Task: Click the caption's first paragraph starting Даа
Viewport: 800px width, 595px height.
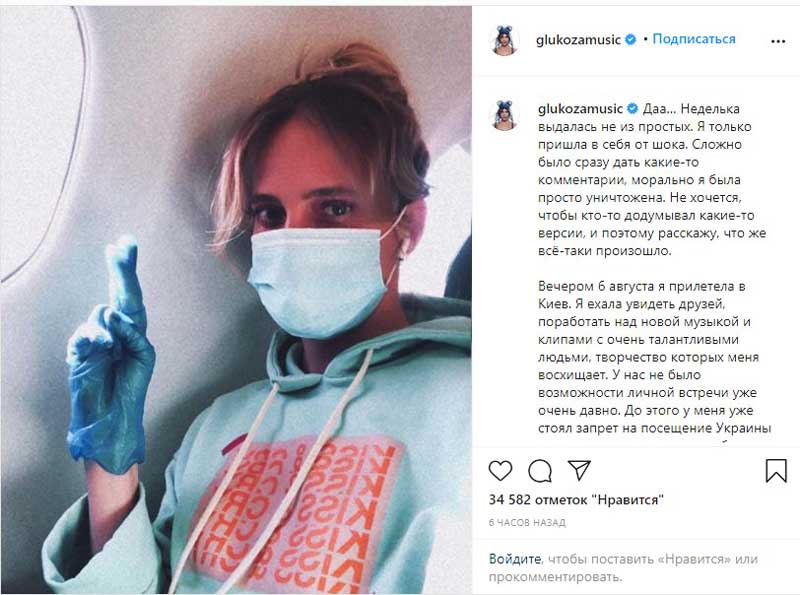Action: click(x=652, y=180)
